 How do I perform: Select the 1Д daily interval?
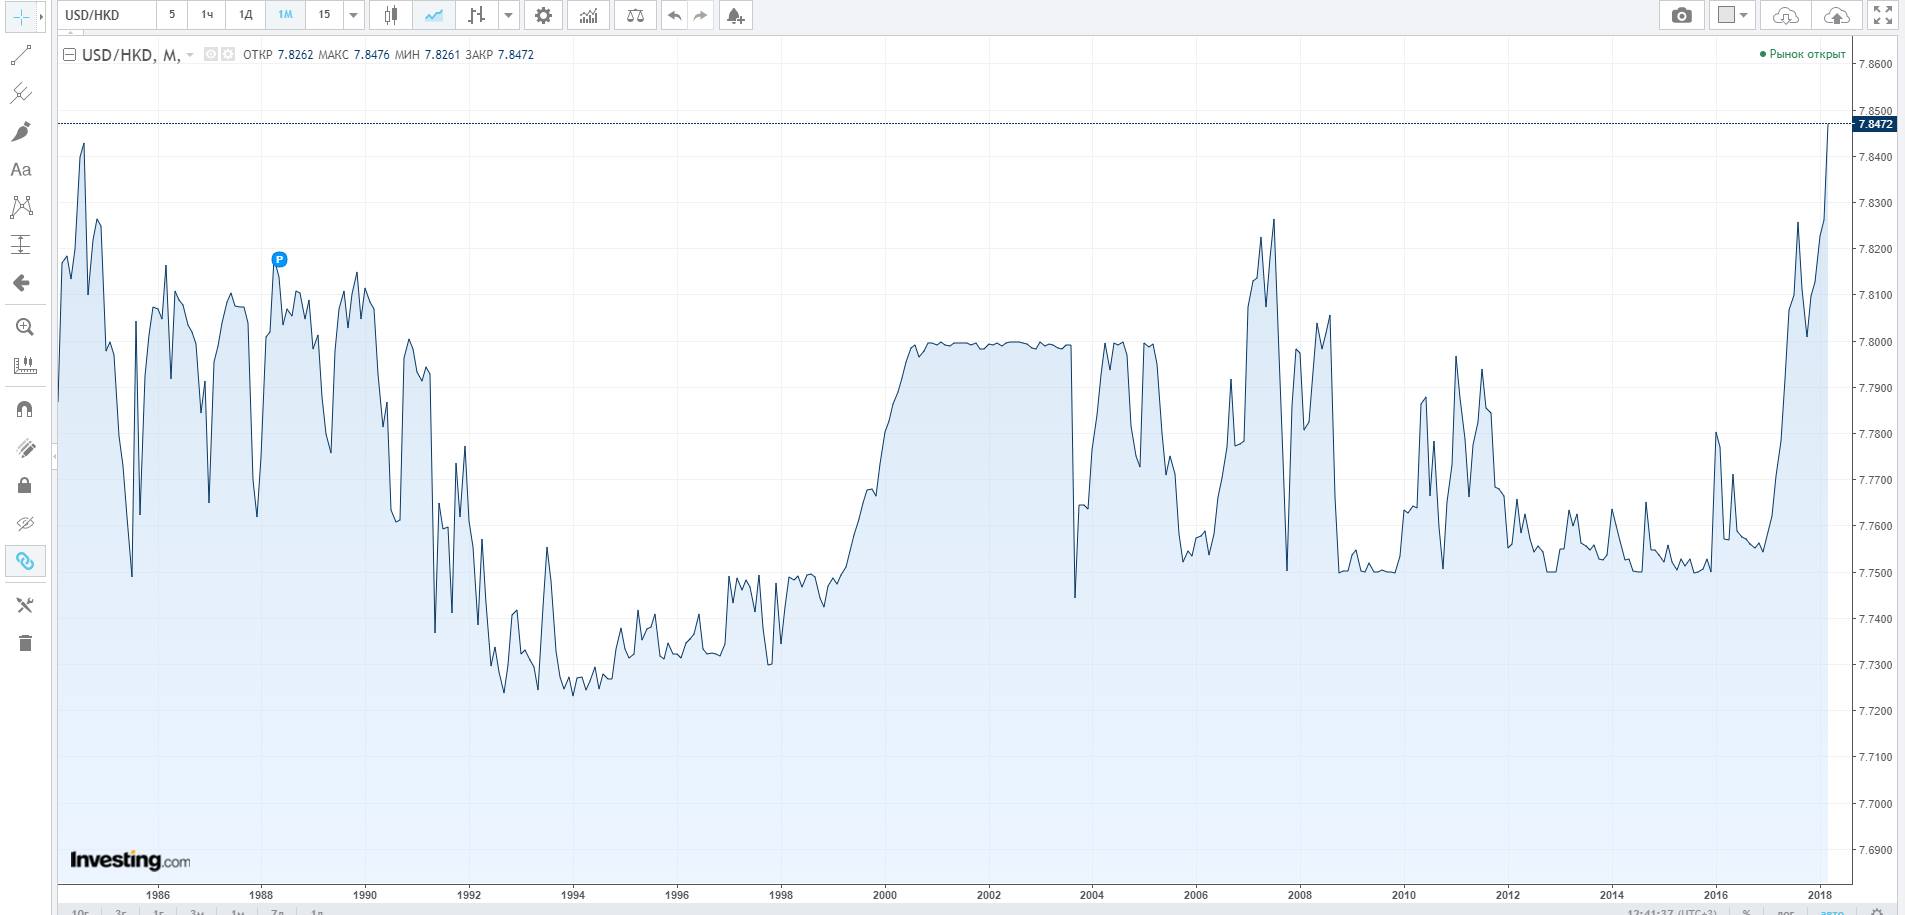246,15
